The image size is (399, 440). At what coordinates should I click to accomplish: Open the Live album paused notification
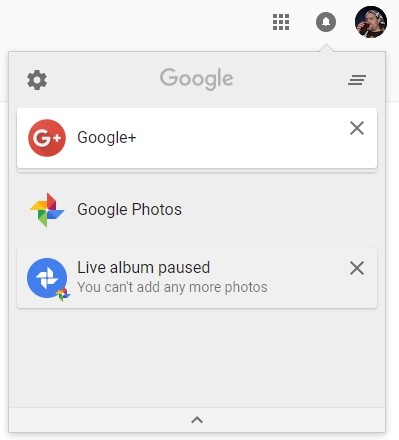197,278
